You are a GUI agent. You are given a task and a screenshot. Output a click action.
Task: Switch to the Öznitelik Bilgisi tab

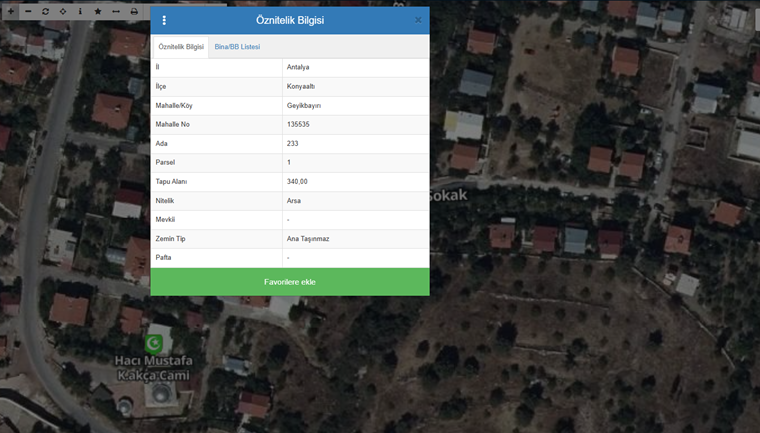pyautogui.click(x=181, y=47)
